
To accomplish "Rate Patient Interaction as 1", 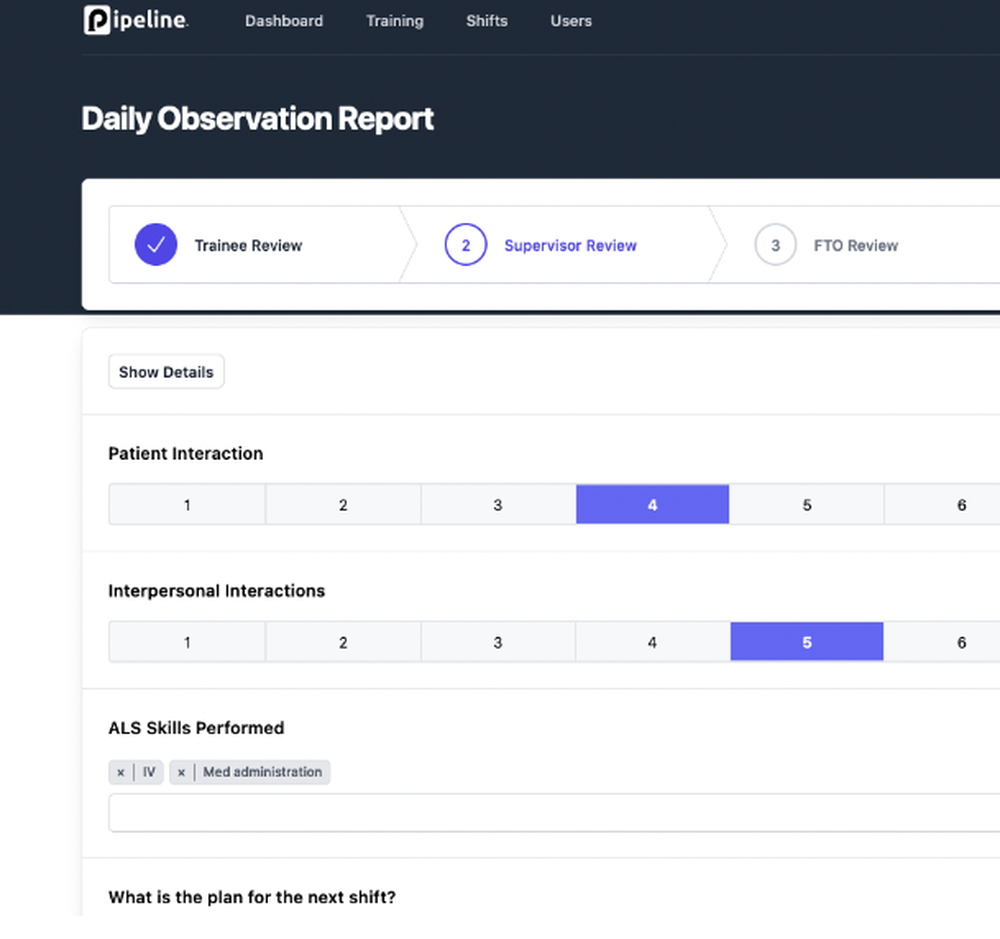I will (x=187, y=505).
